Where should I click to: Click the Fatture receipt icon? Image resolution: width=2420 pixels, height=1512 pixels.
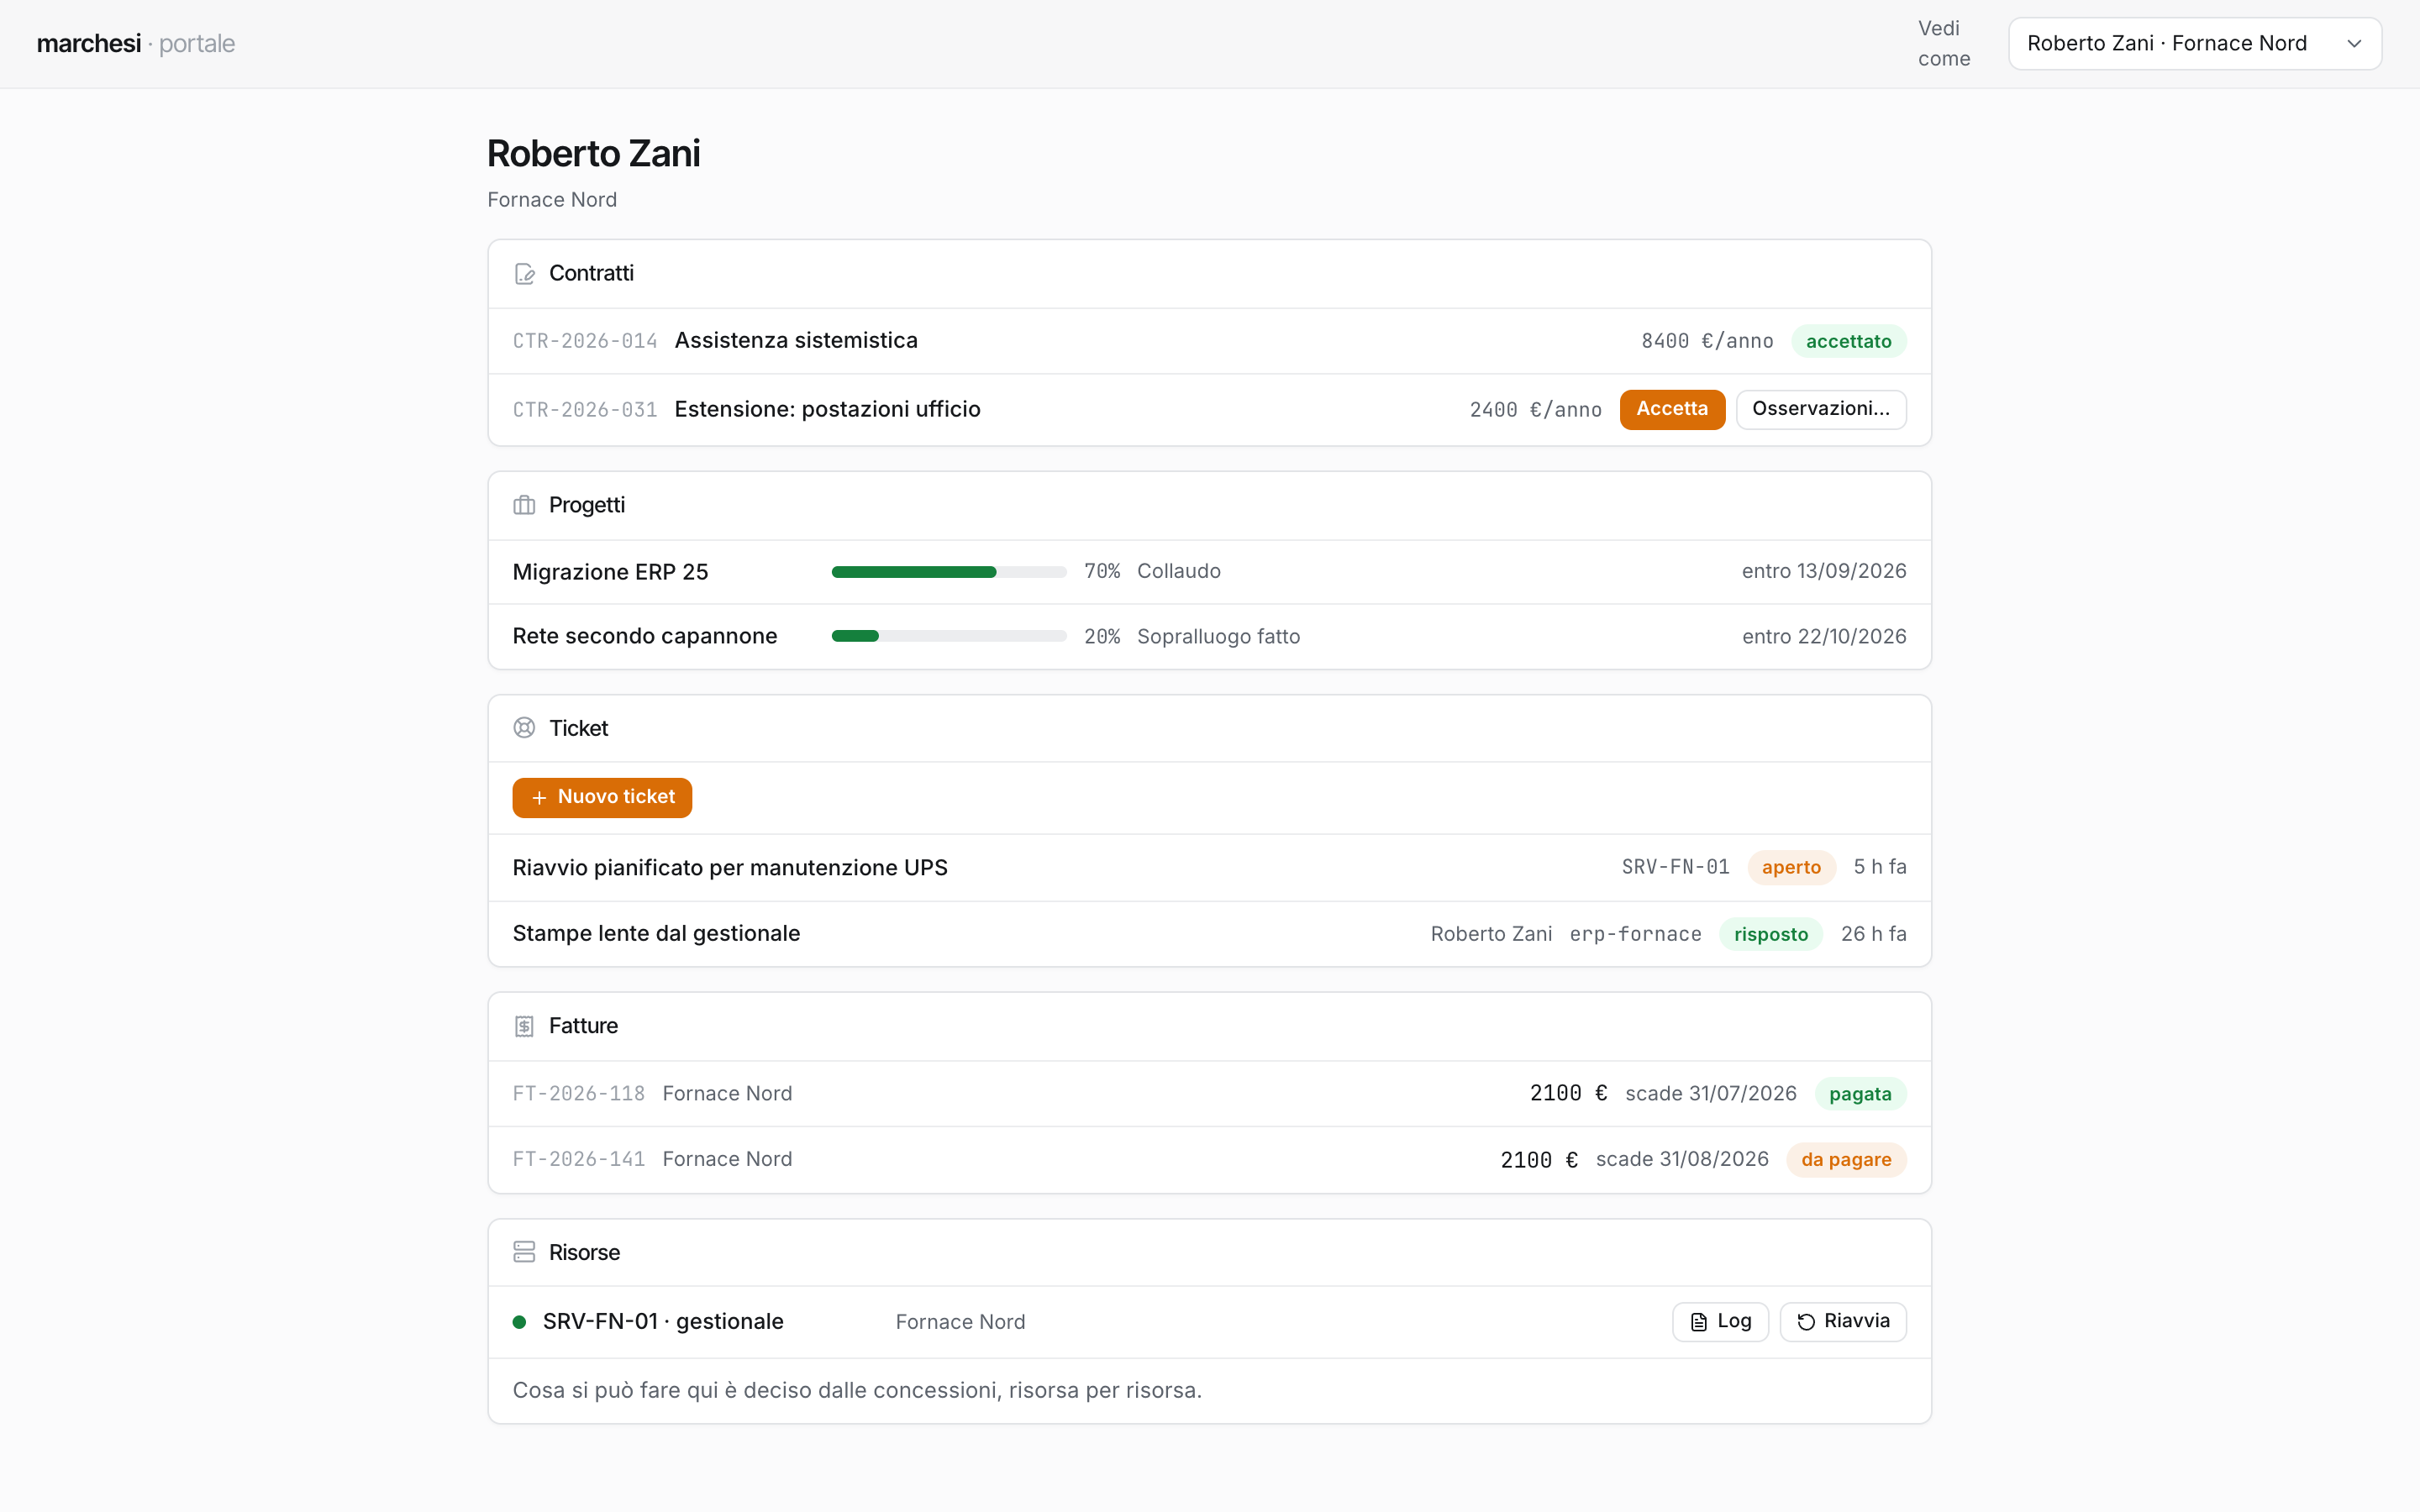point(524,1026)
